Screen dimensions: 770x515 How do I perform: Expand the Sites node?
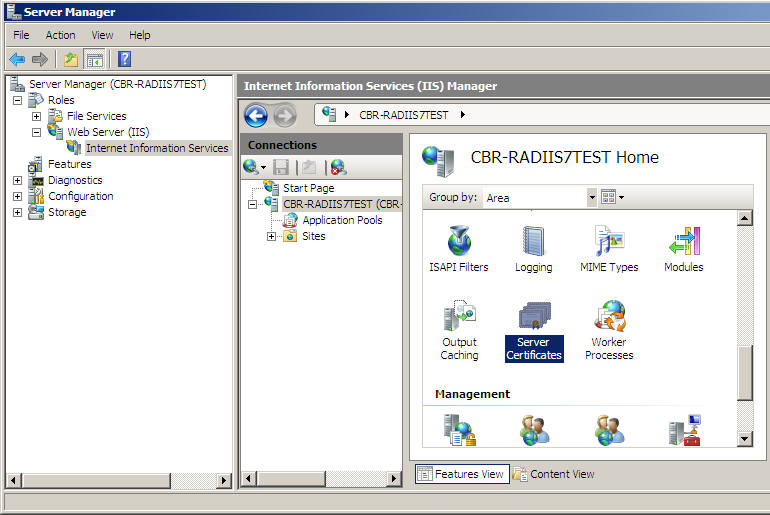(271, 237)
